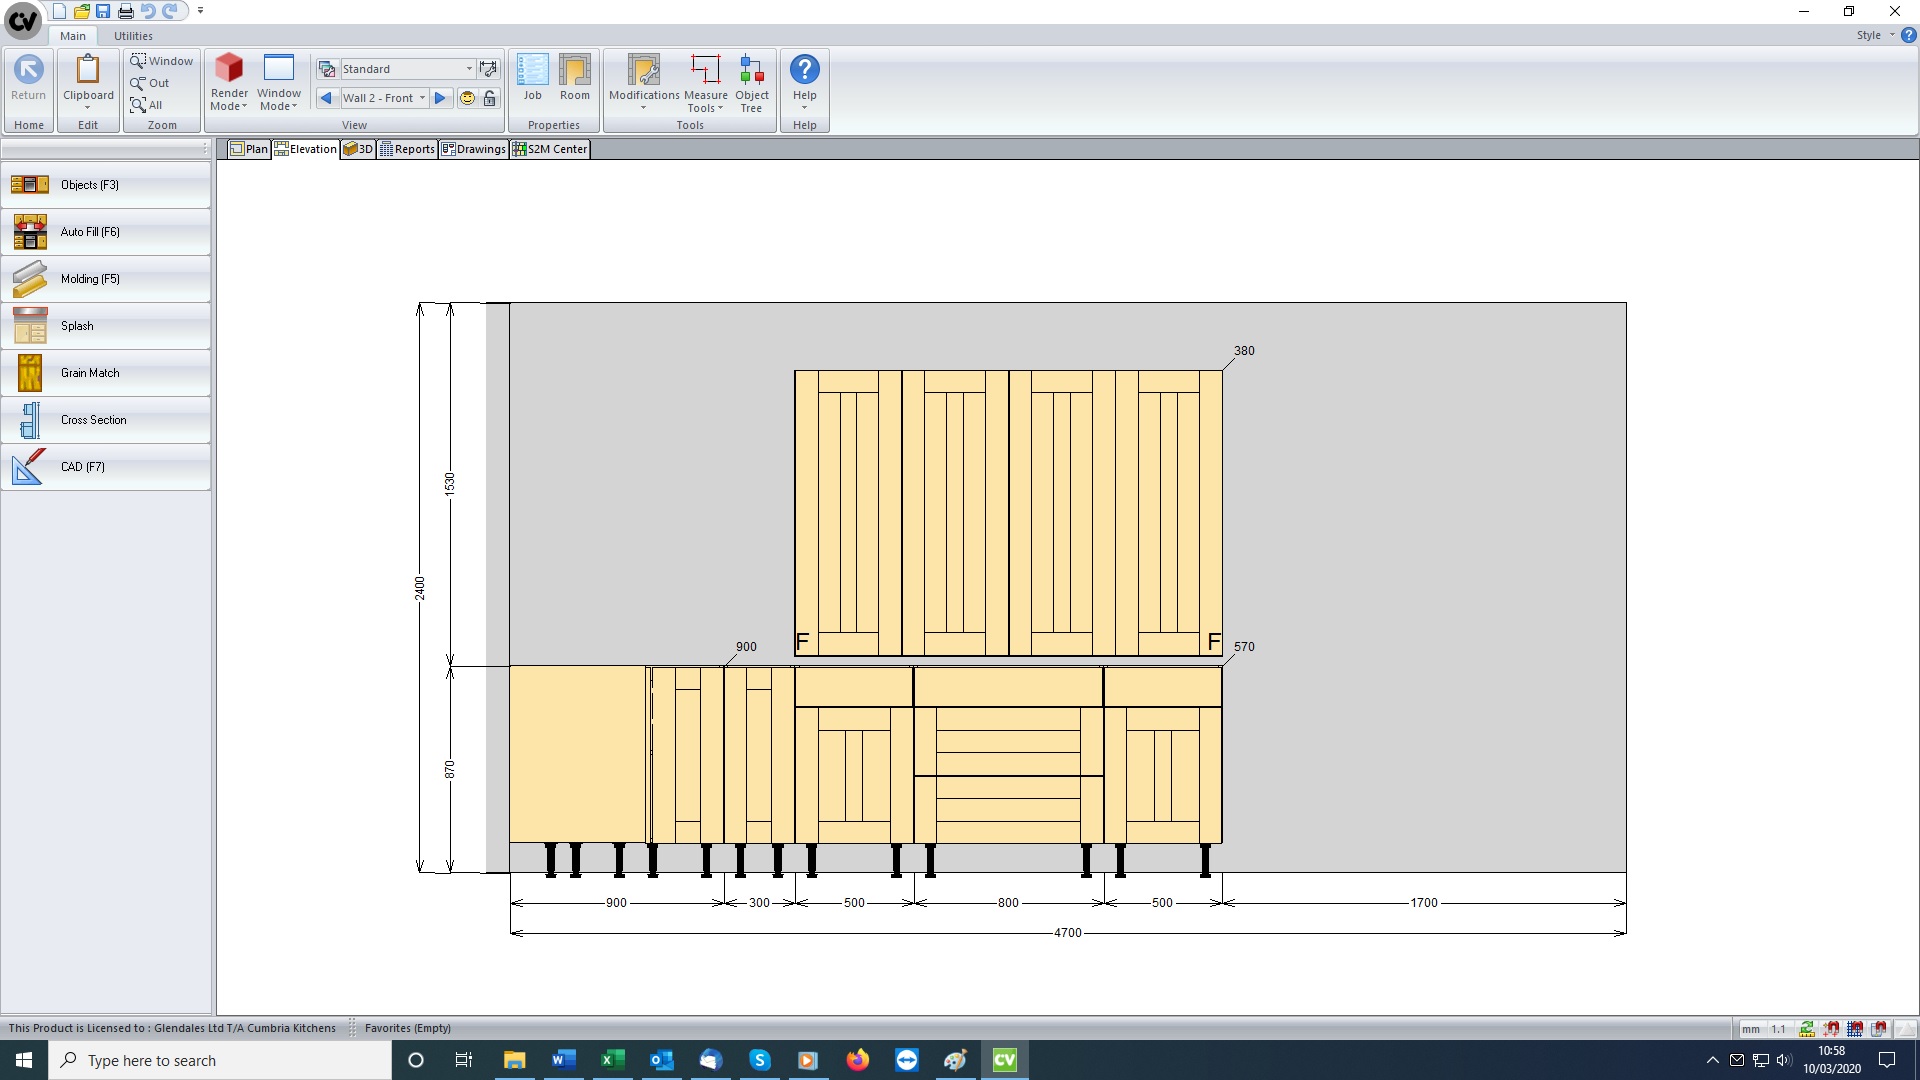This screenshot has width=1920, height=1080.
Task: Switch to the 3D view tab
Action: coord(358,149)
